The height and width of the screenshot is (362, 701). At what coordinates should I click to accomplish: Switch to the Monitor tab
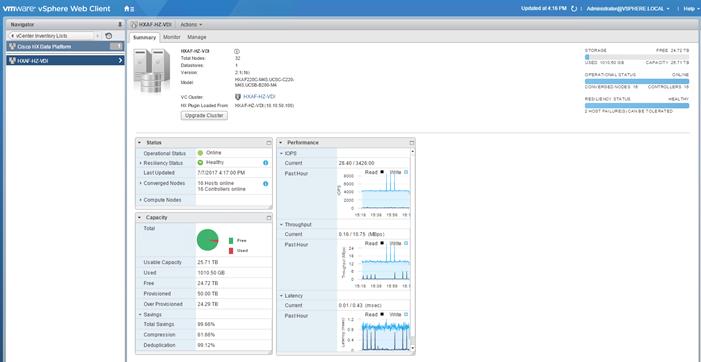(172, 37)
